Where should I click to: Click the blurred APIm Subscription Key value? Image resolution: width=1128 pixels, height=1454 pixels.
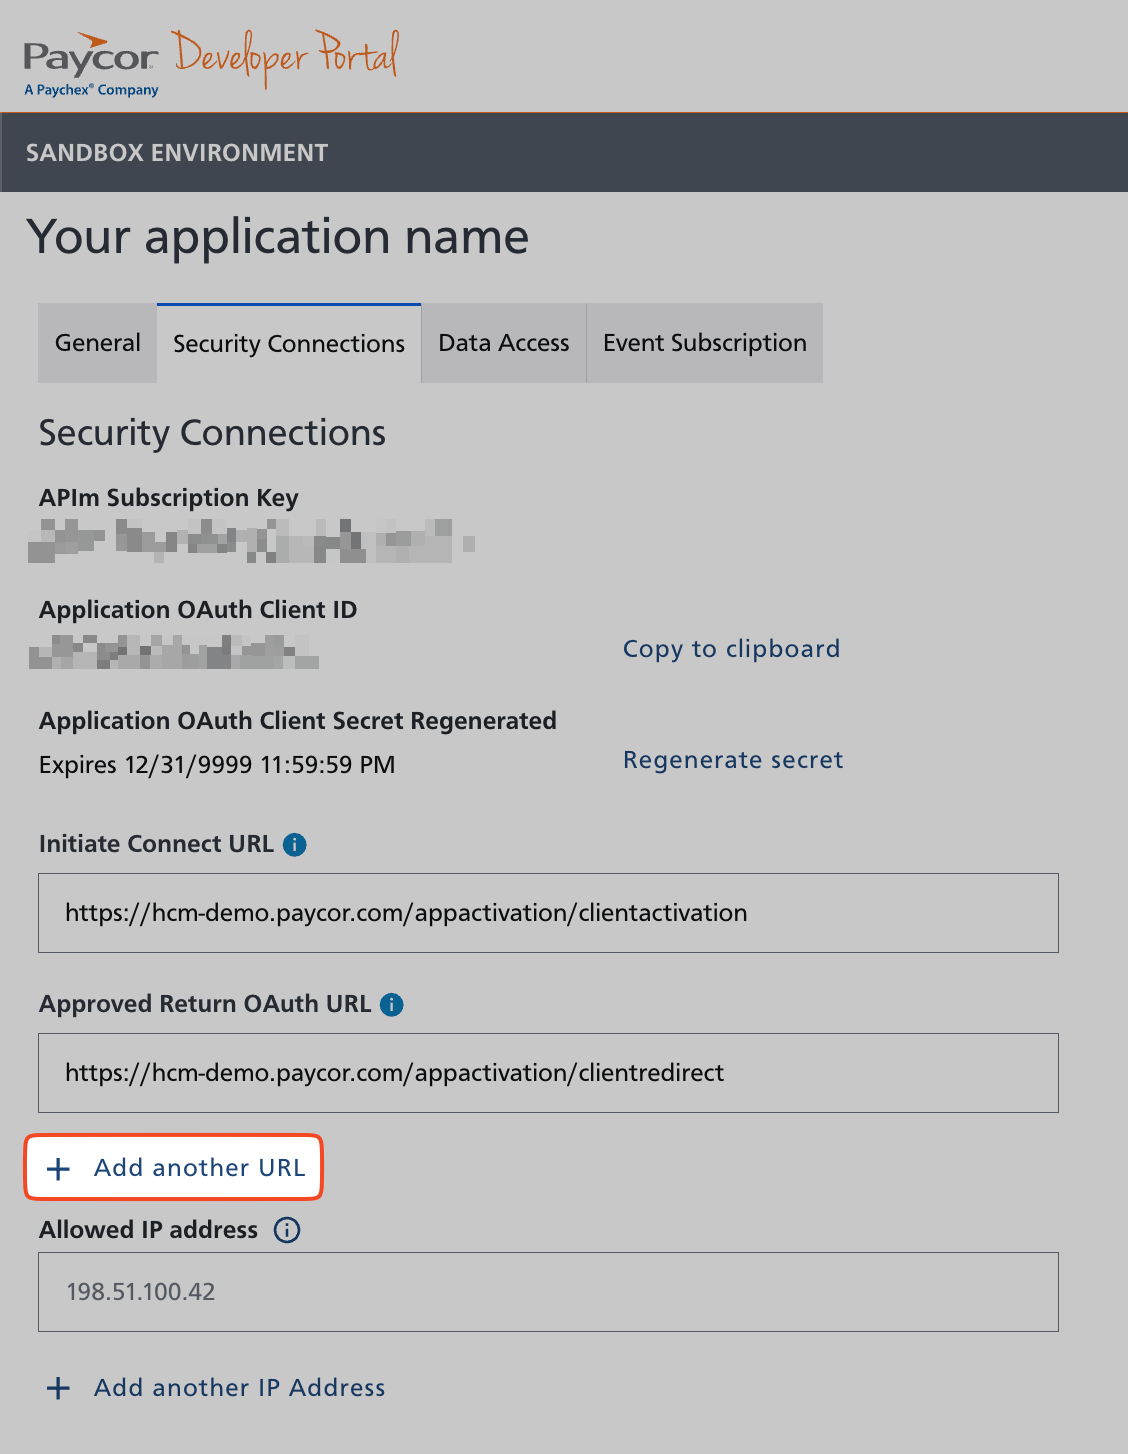coord(250,541)
